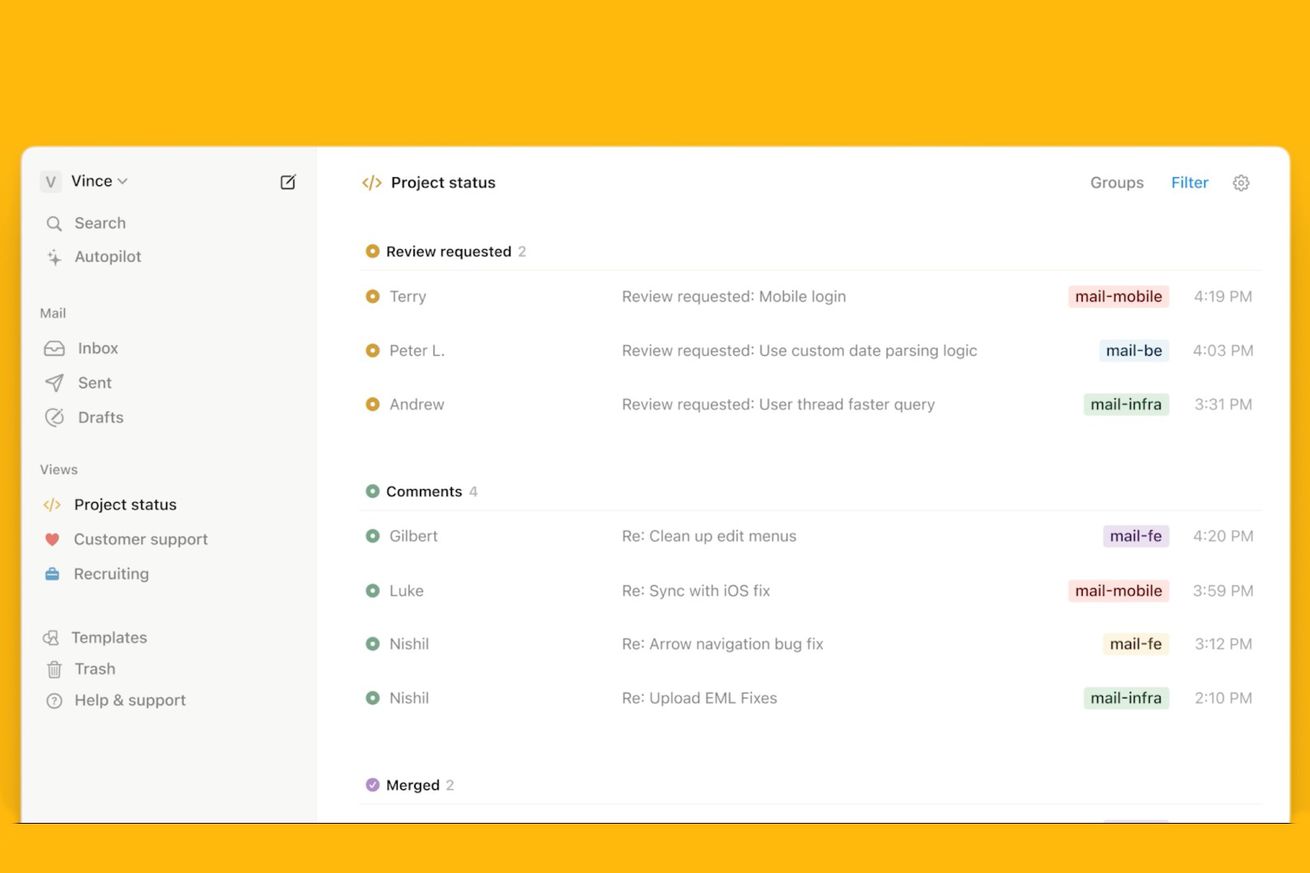Click the Templates icon in sidebar

[x=51, y=638]
